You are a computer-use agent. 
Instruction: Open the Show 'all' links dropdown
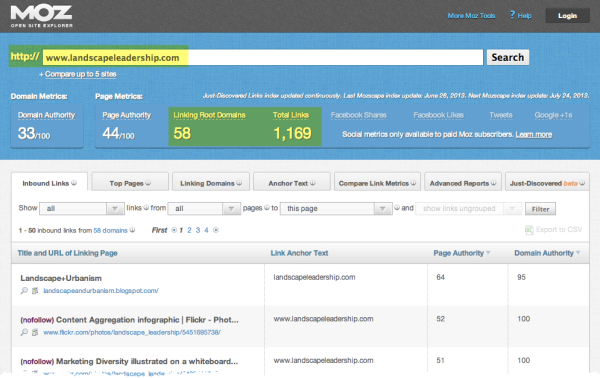(82, 209)
